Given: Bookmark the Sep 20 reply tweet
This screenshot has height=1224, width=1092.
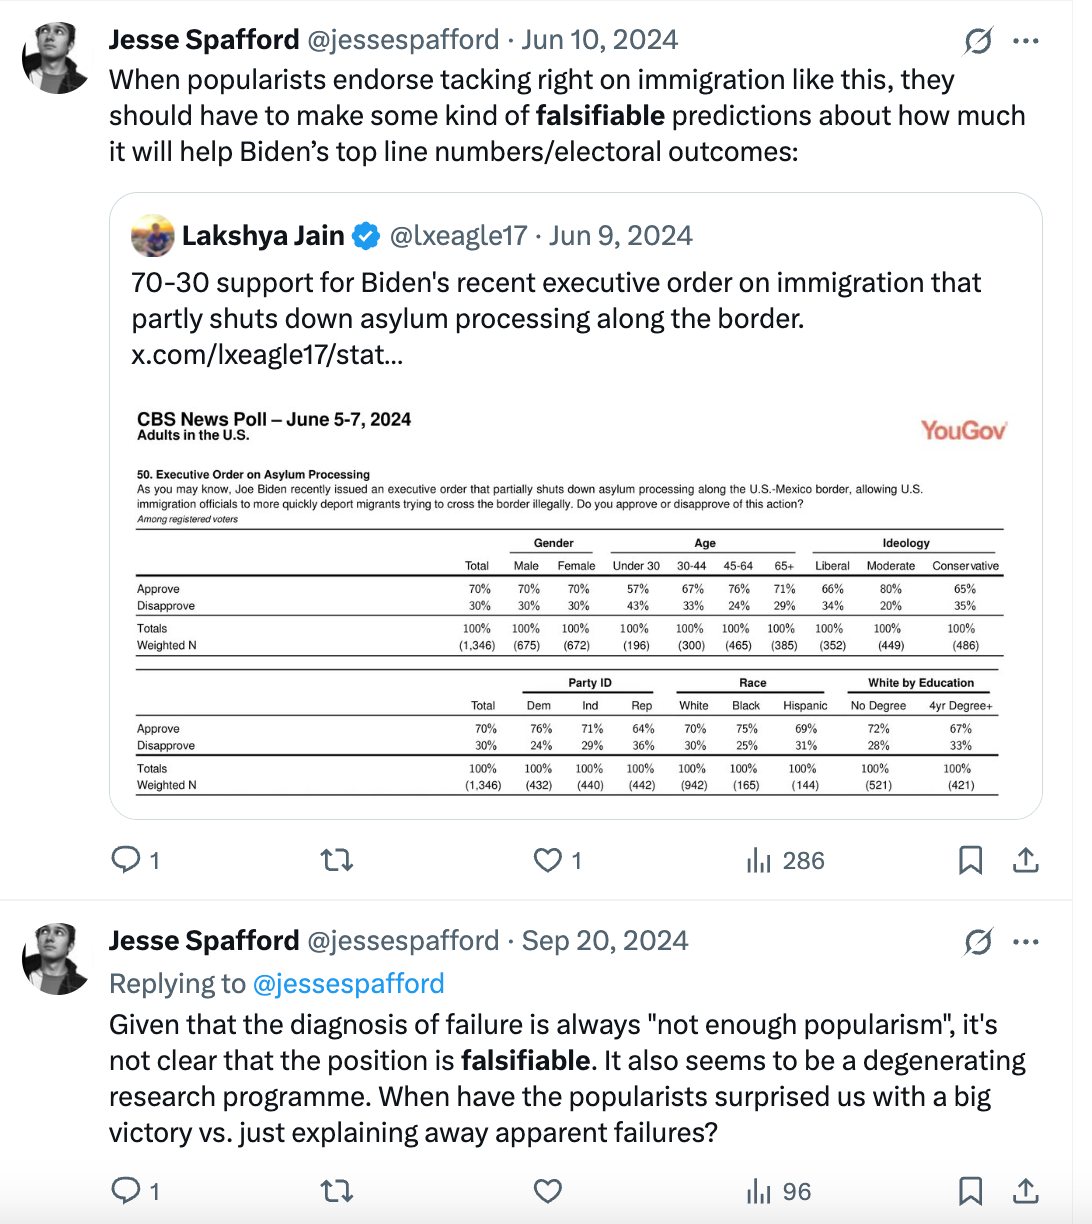Looking at the screenshot, I should 970,1191.
